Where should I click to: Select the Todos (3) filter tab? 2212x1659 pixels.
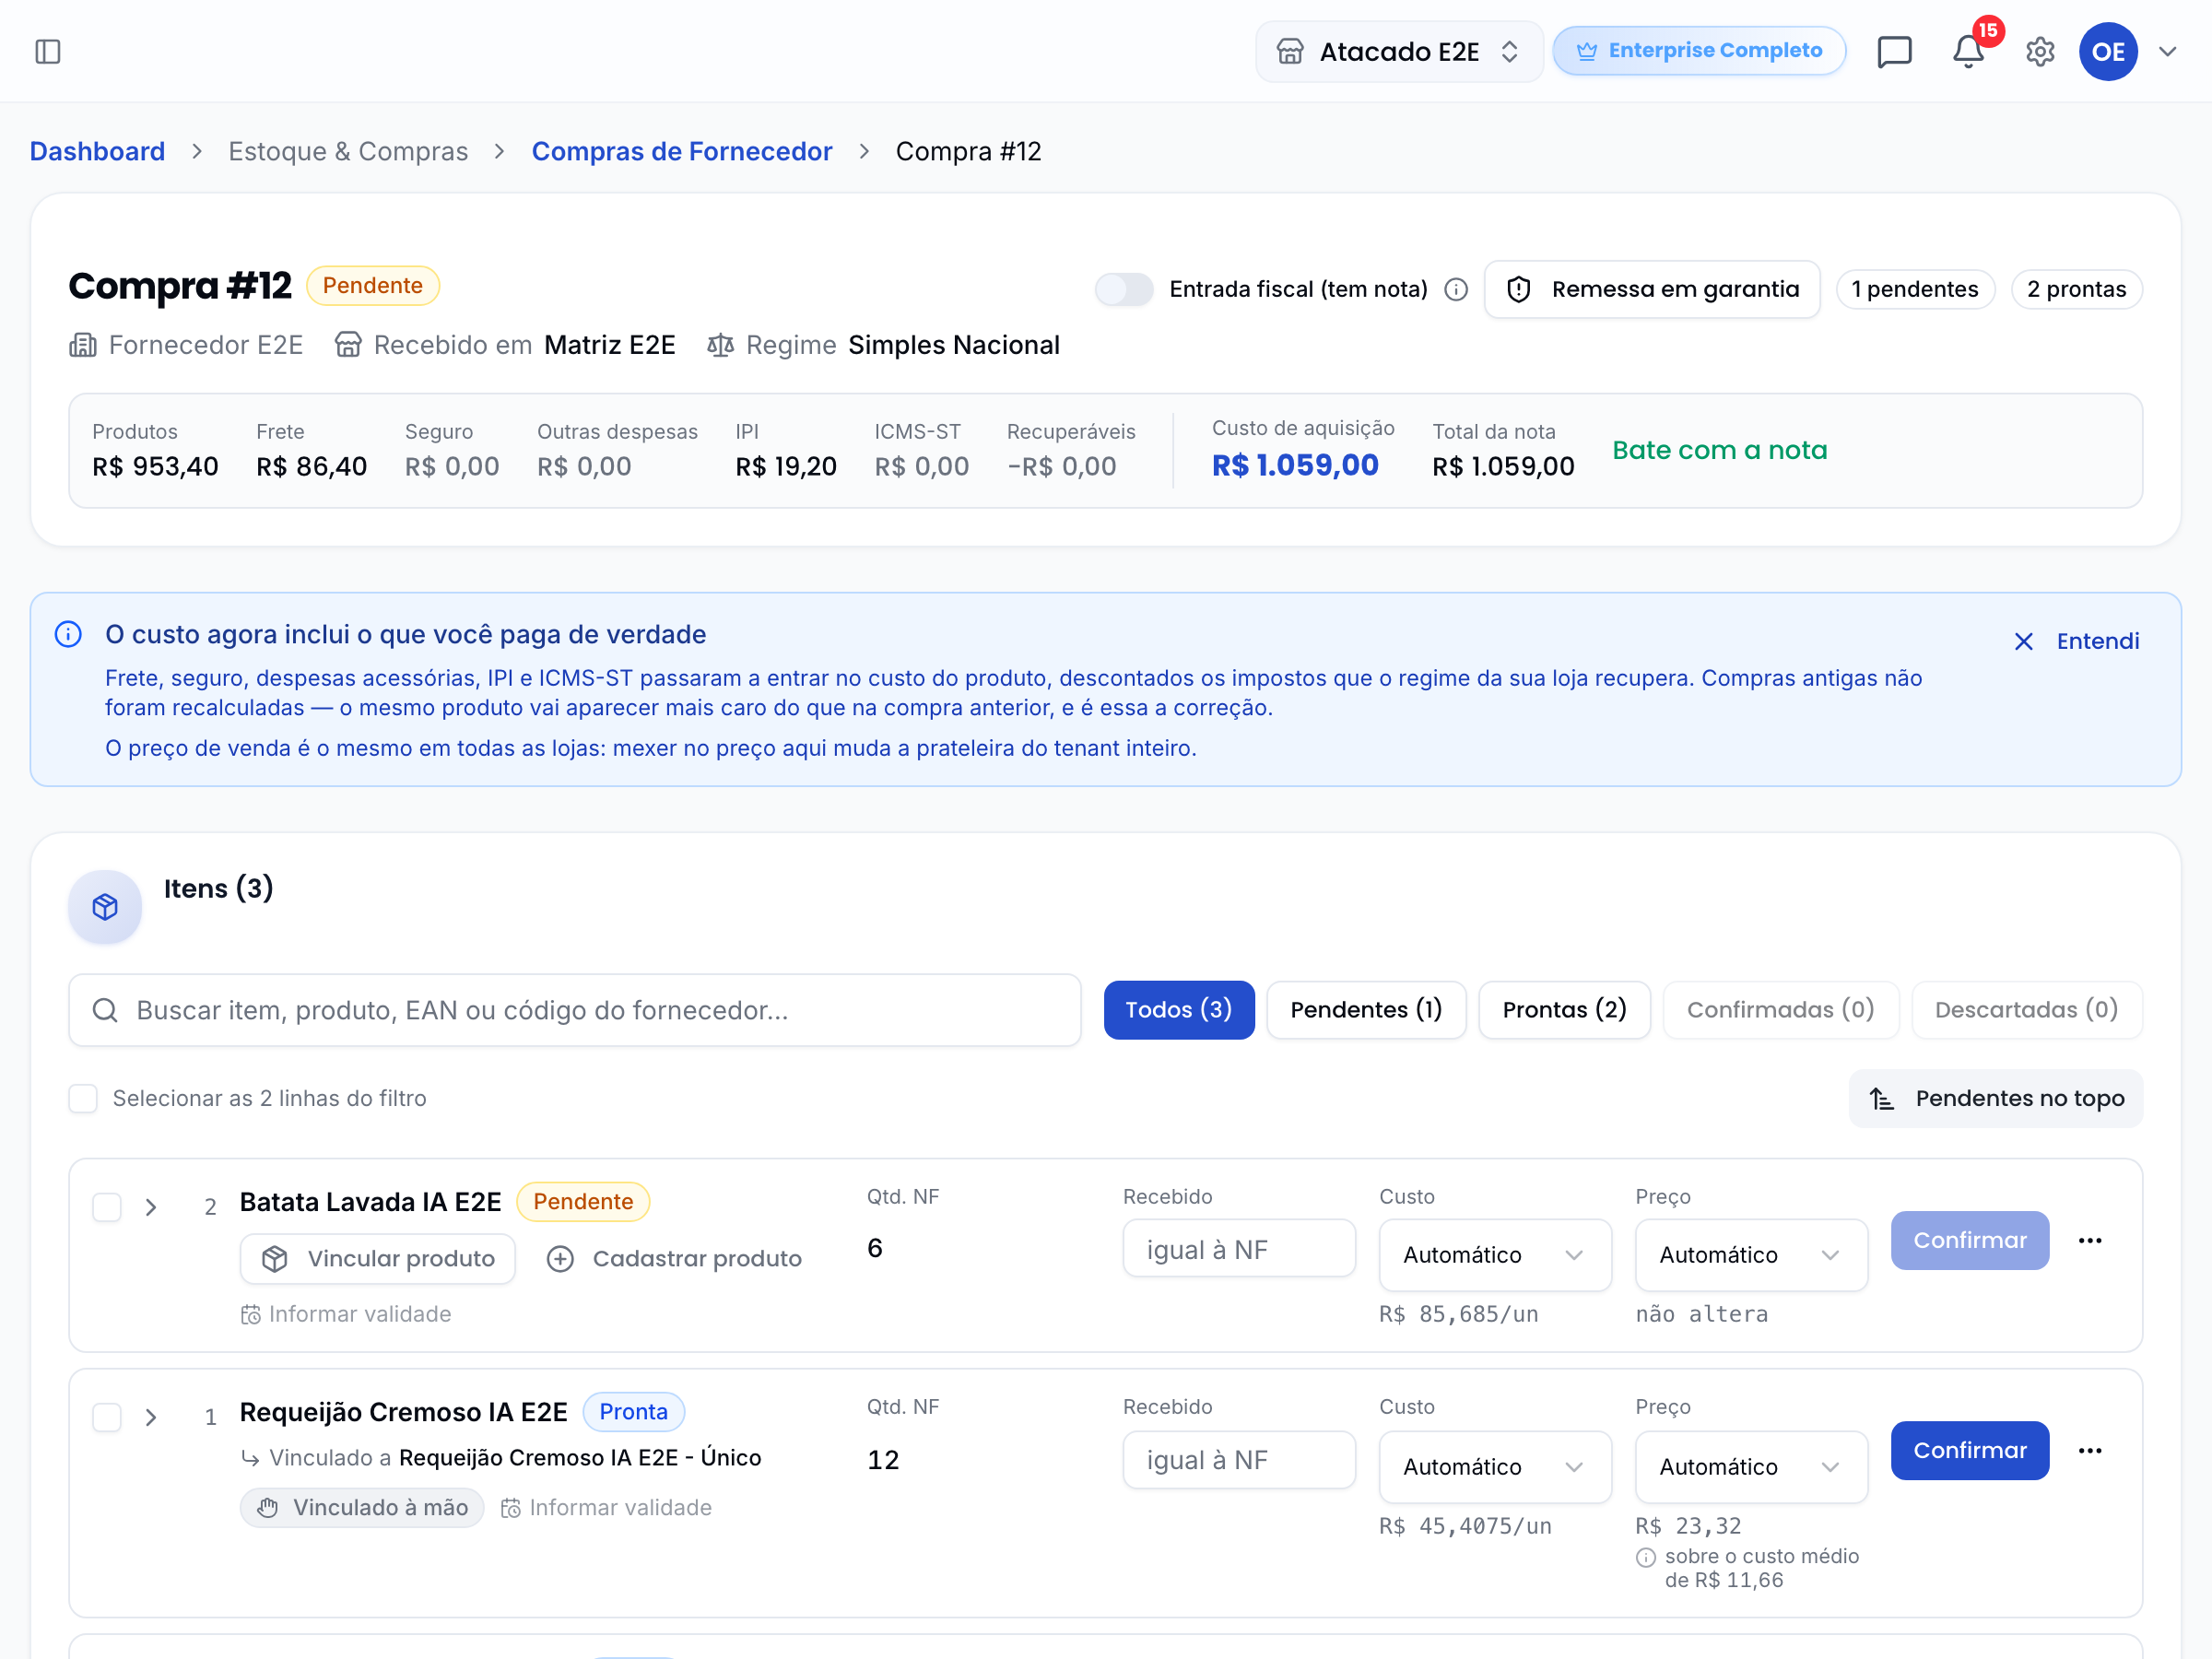[1178, 1010]
